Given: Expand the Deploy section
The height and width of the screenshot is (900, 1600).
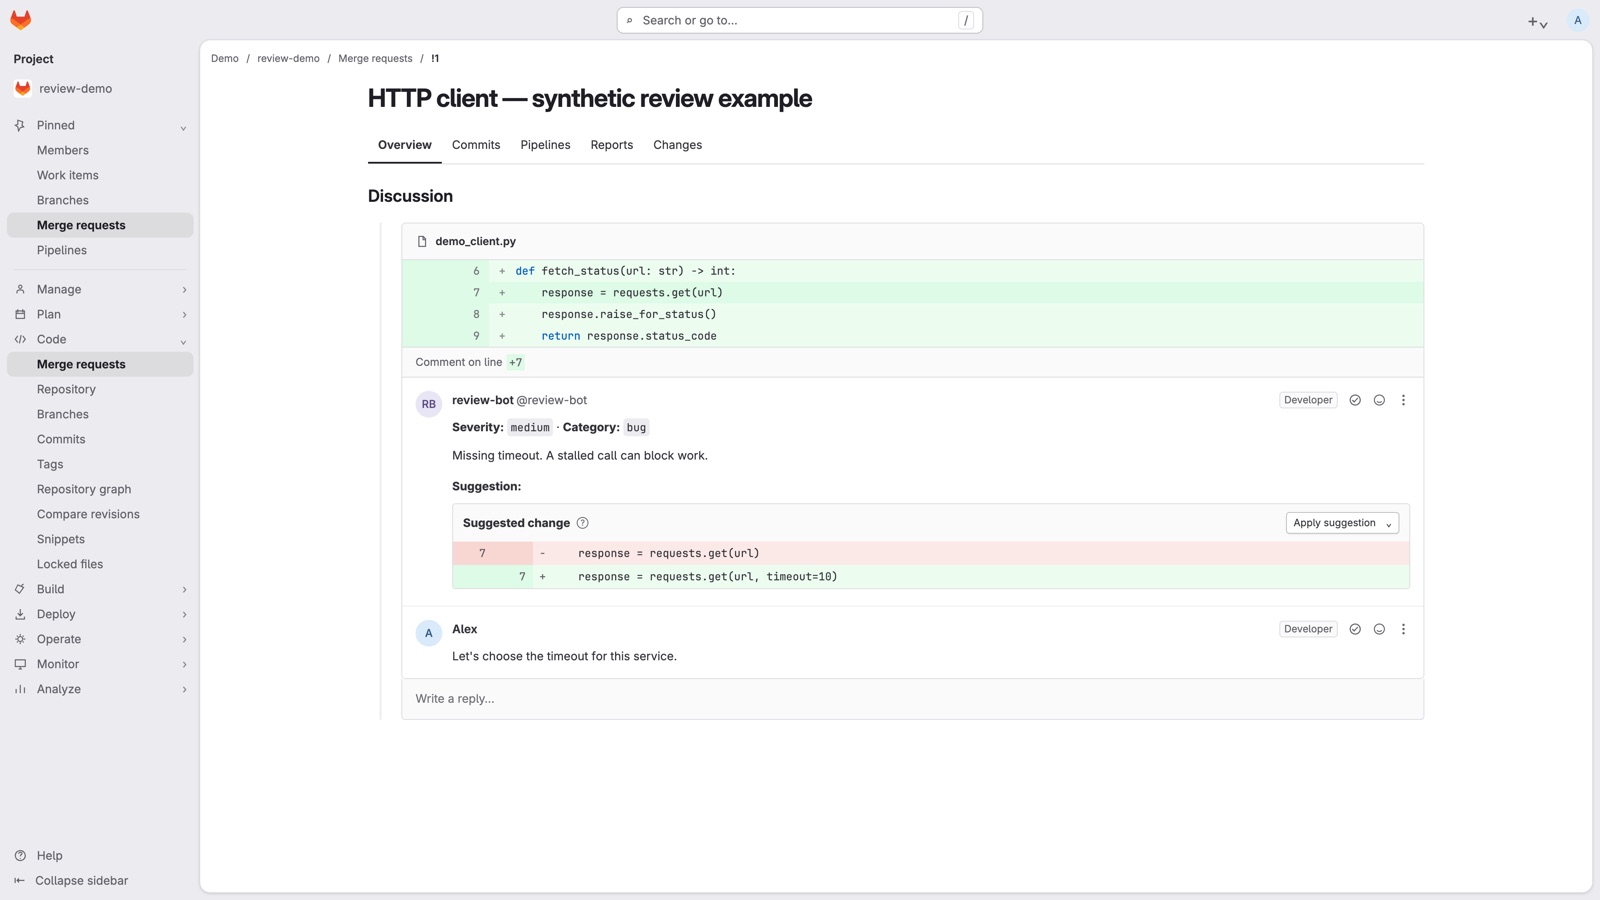Looking at the screenshot, I should (x=183, y=615).
